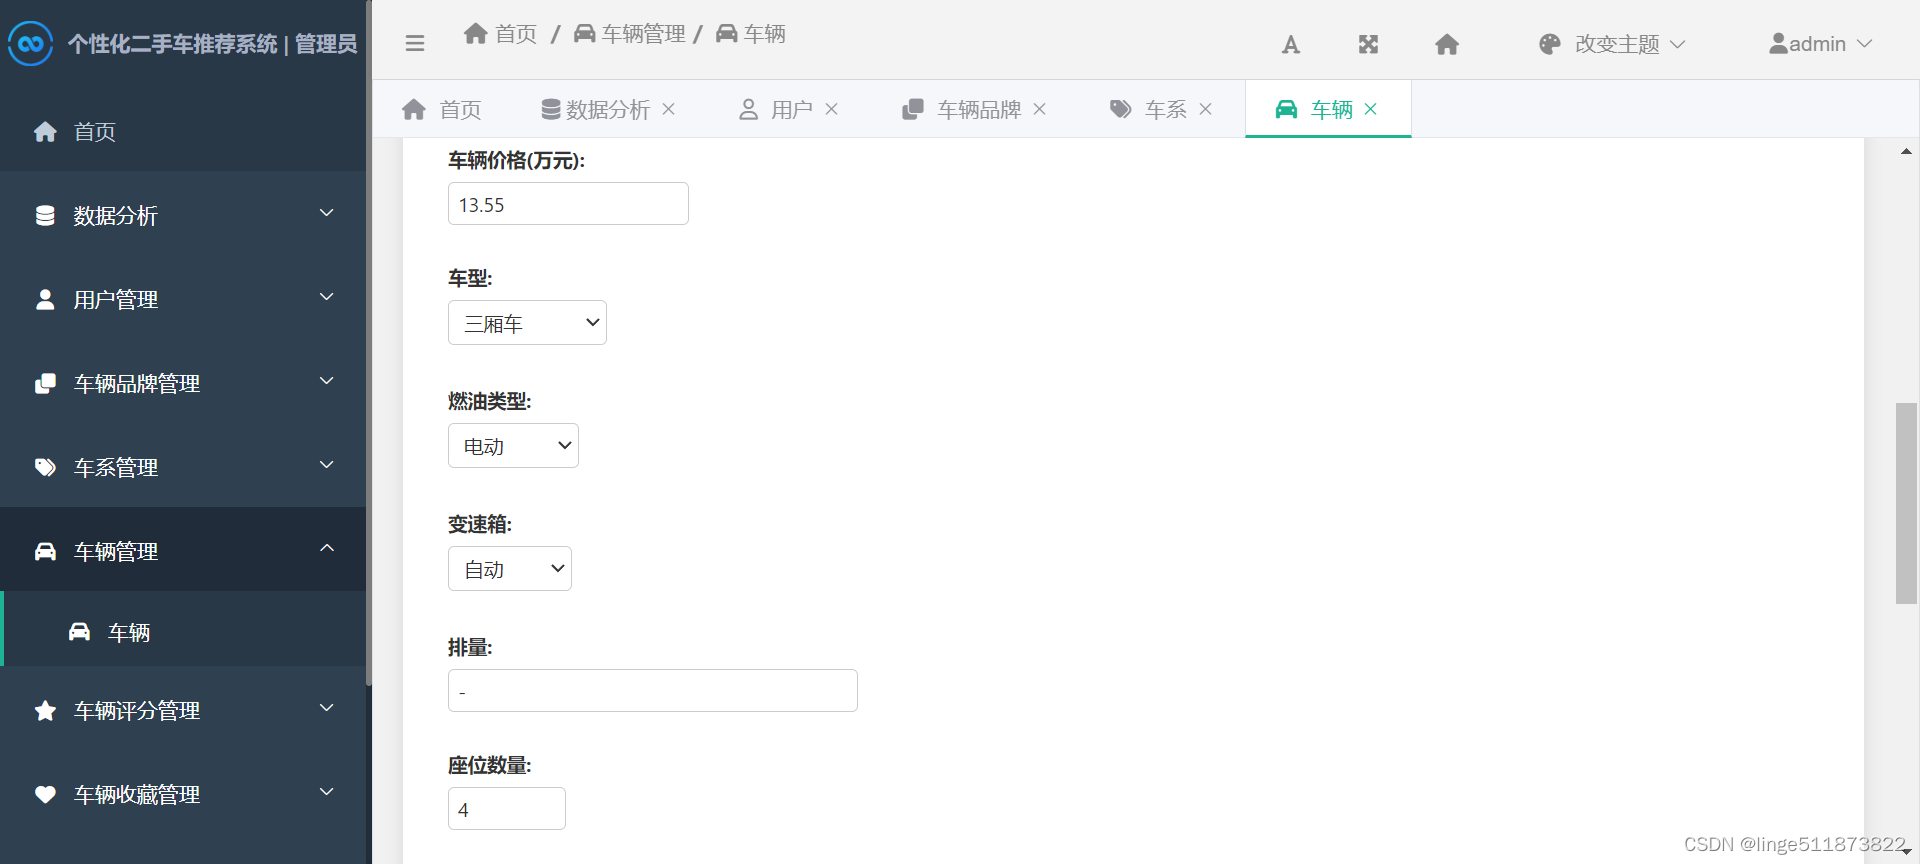Image resolution: width=1920 pixels, height=864 pixels.
Task: Click the 座位数量 input field
Action: coord(507,809)
